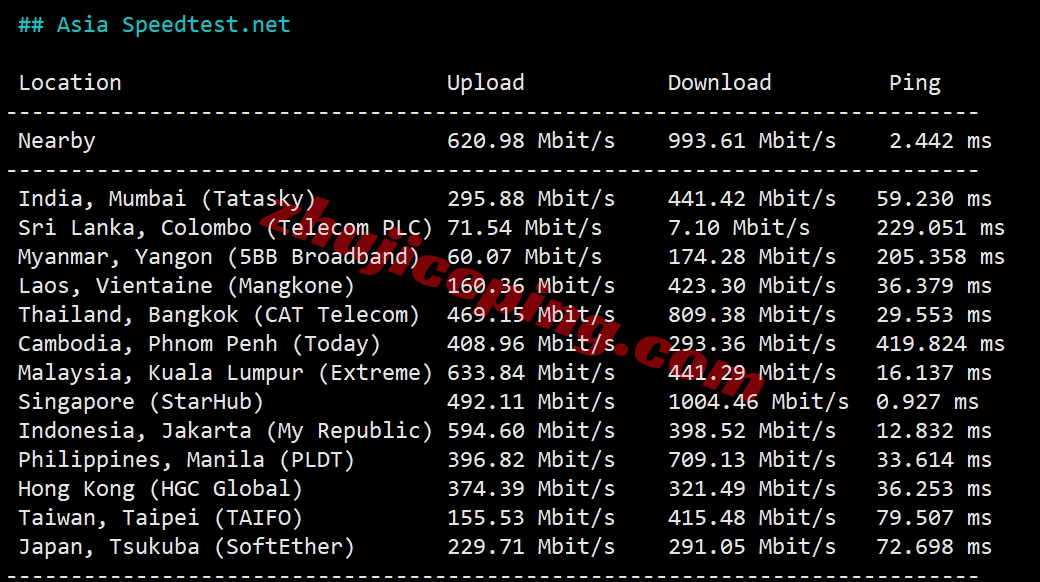
Task: Select the Hong Kong (HGC Global) entry
Action: (160, 489)
